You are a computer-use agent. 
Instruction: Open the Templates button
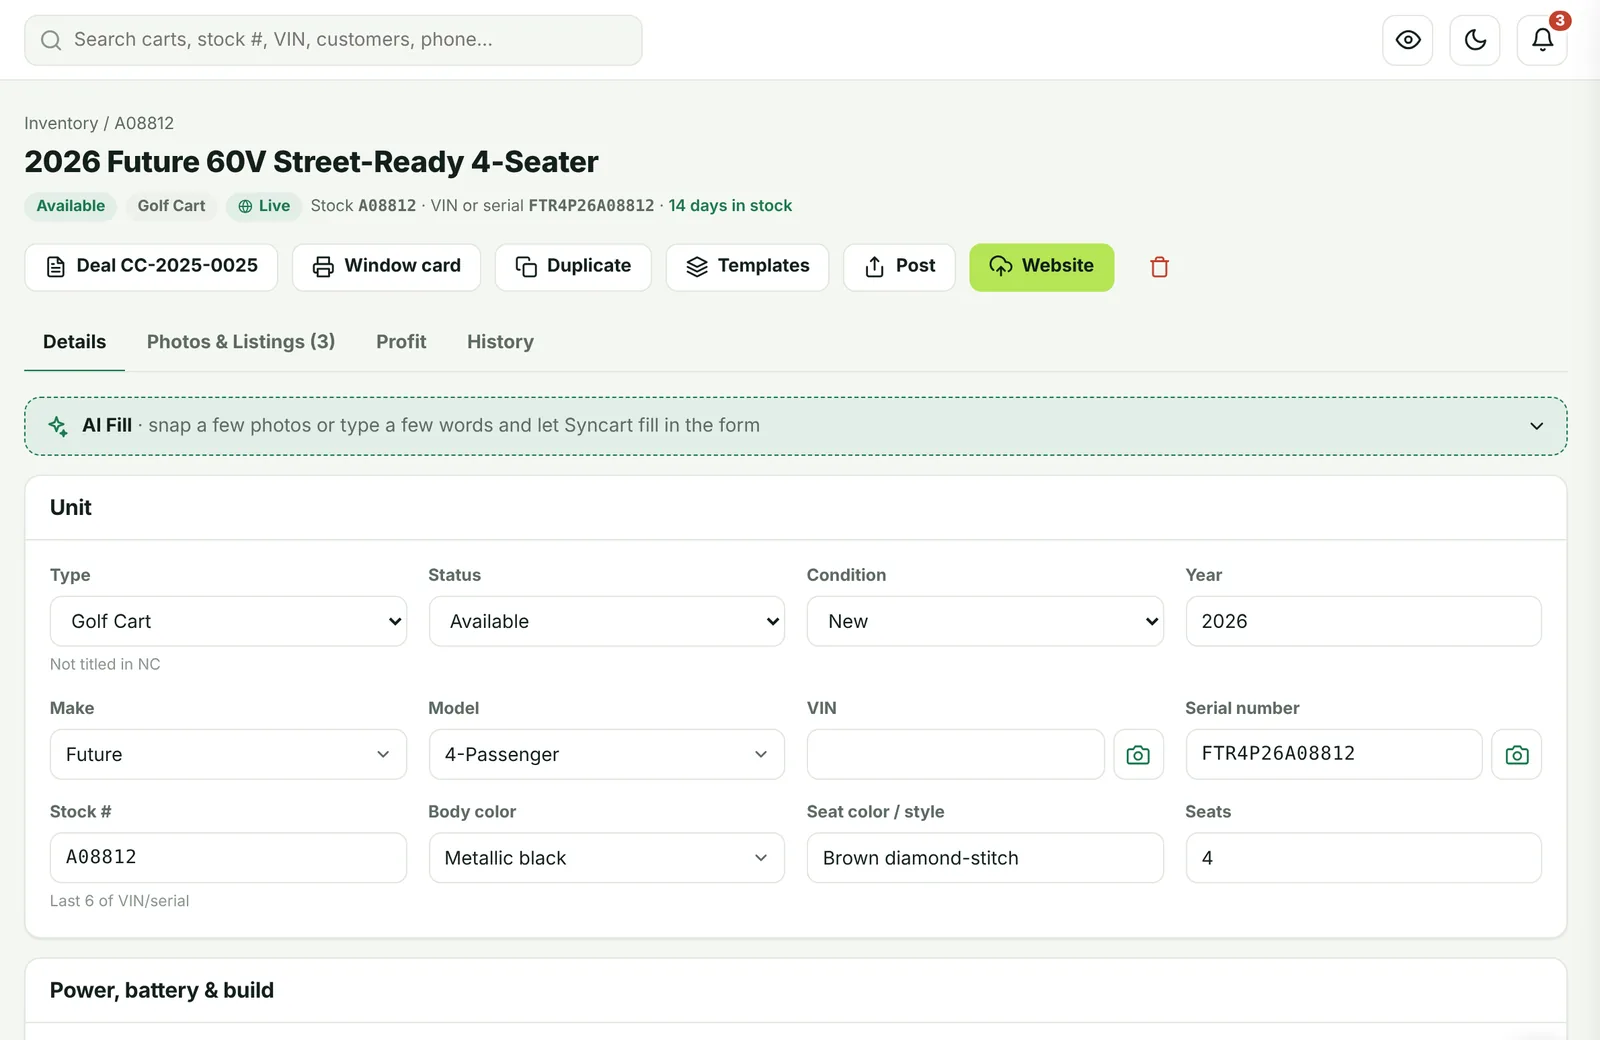coord(747,267)
